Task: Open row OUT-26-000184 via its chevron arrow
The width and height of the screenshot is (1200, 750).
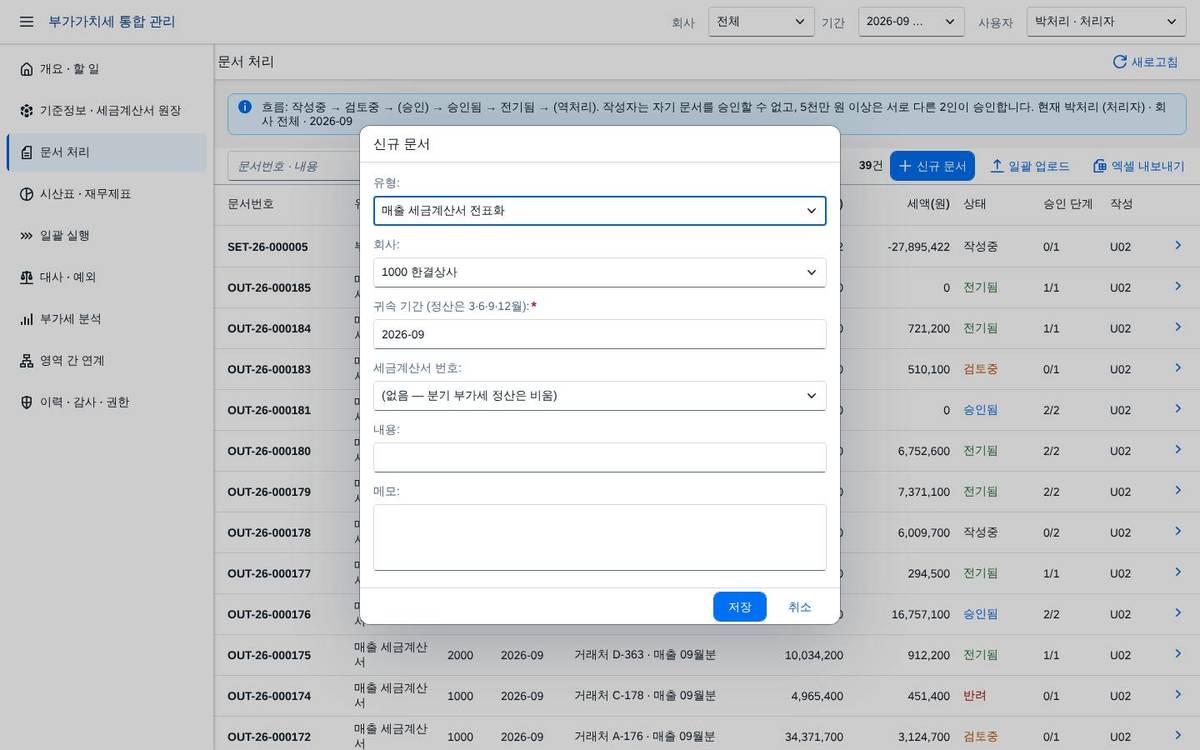Action: point(1178,327)
